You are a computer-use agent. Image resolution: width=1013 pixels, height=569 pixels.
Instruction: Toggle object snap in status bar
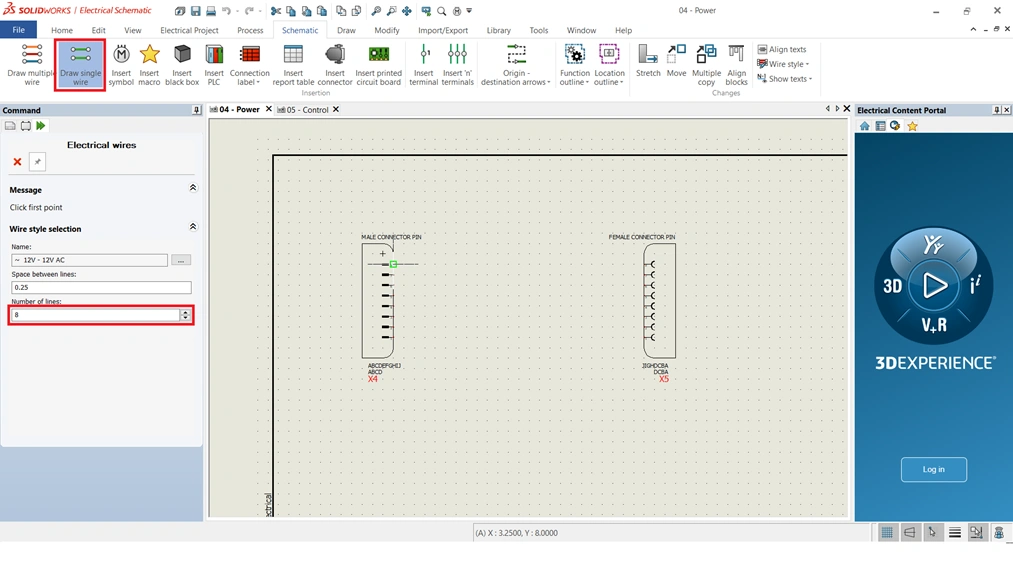(x=976, y=532)
